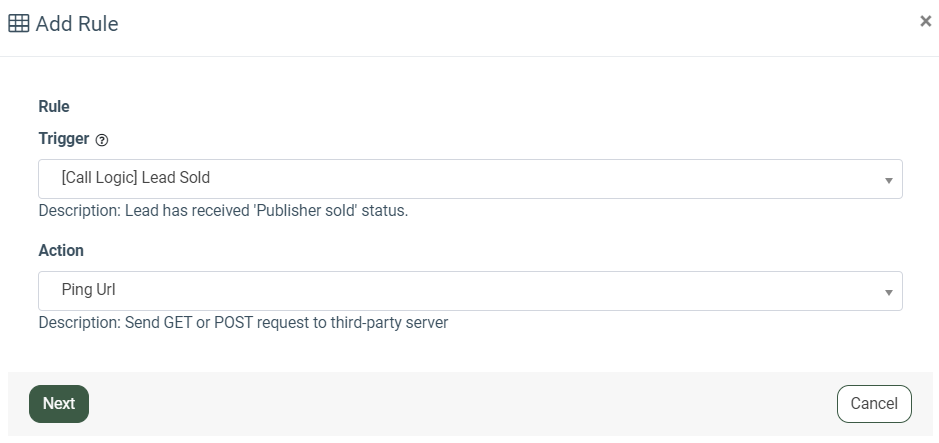The height and width of the screenshot is (443, 939).
Task: Open the Trigger dropdown showing Lead Sold
Action: pos(470,179)
